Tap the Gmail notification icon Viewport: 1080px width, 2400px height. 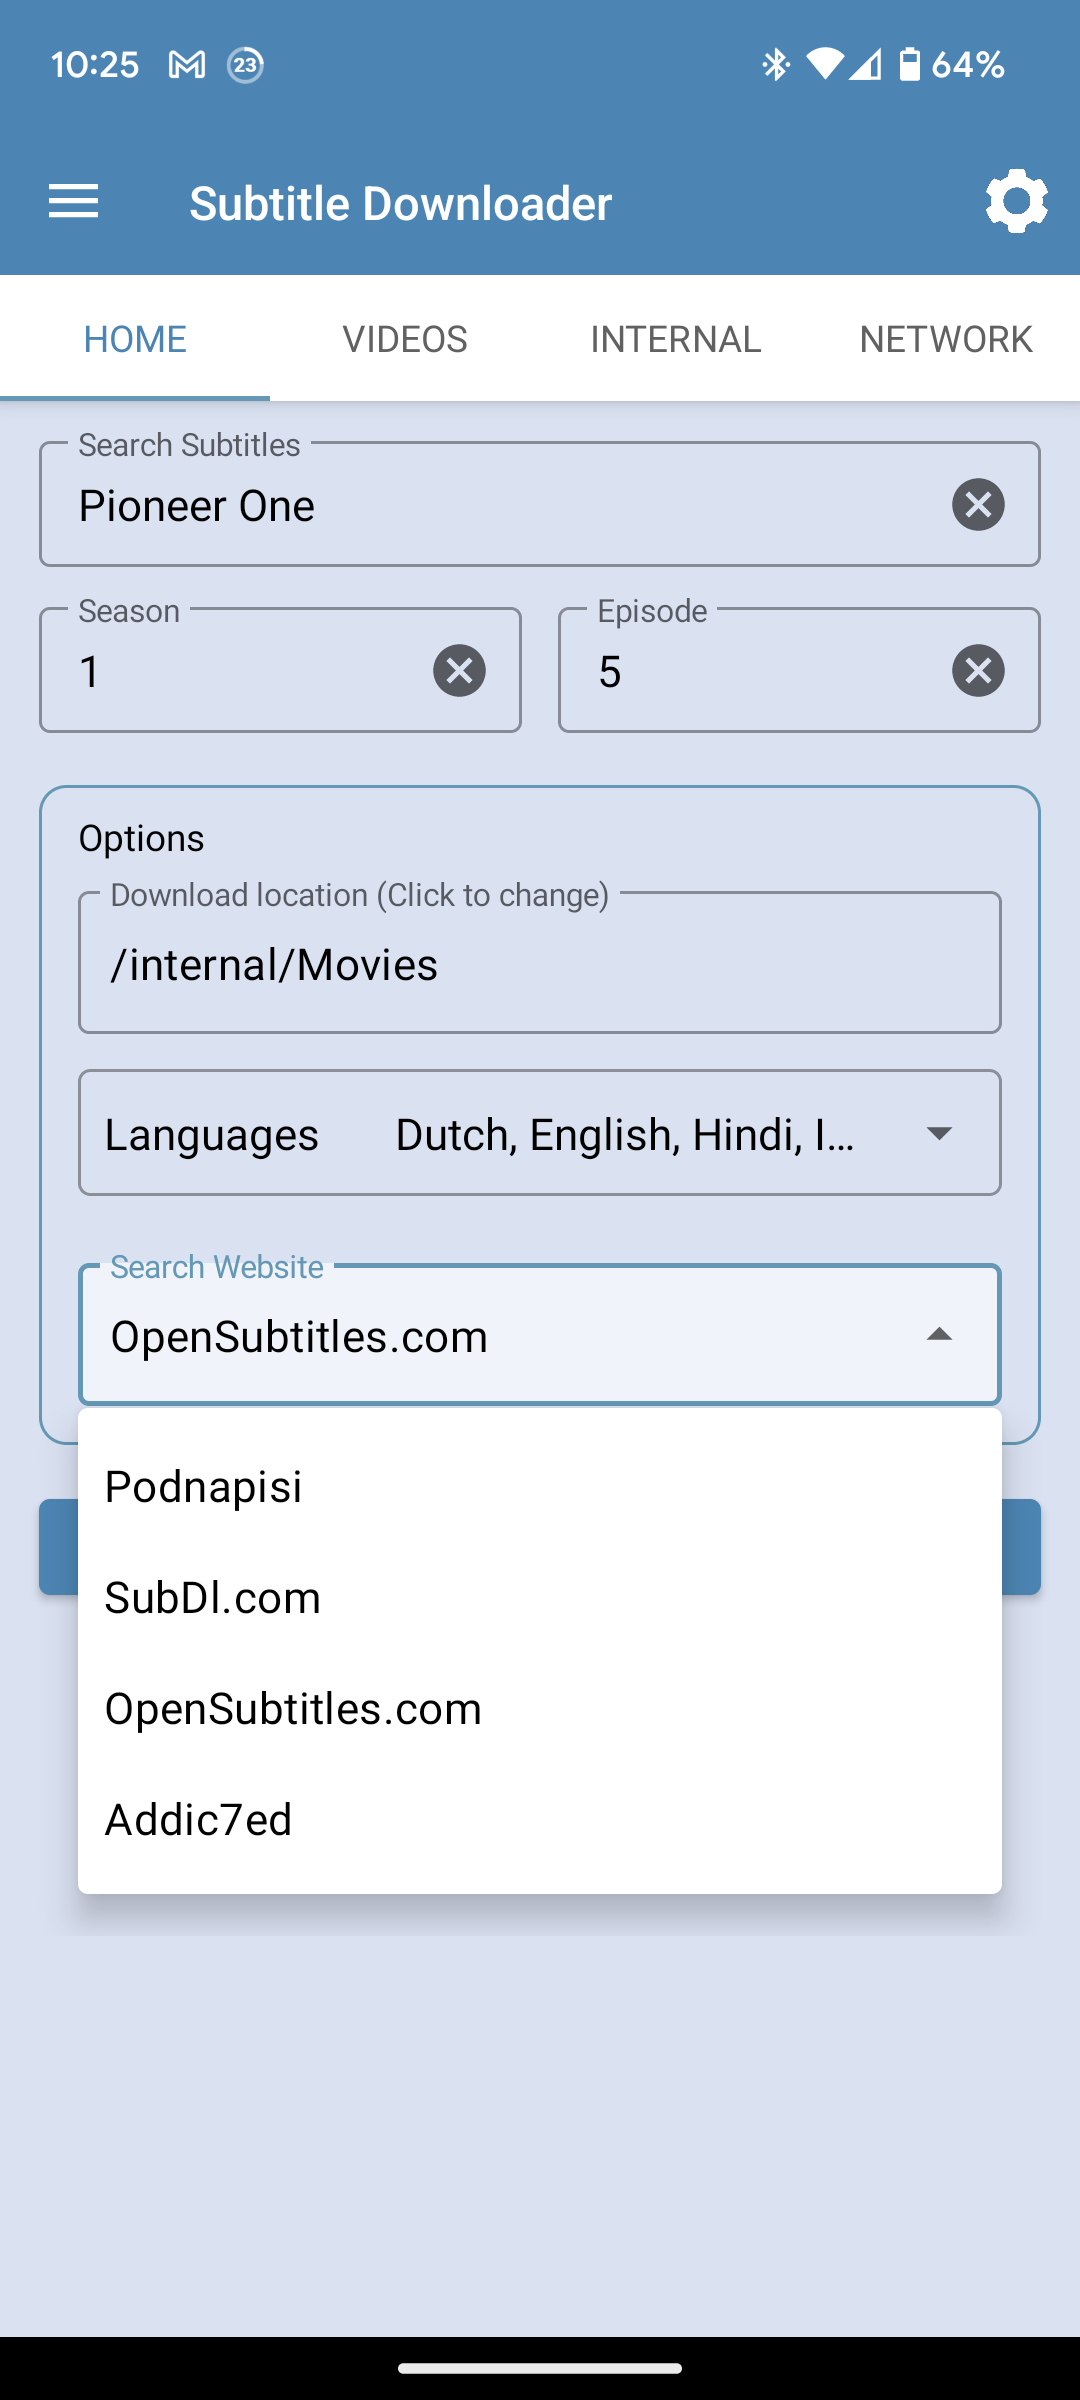point(187,66)
